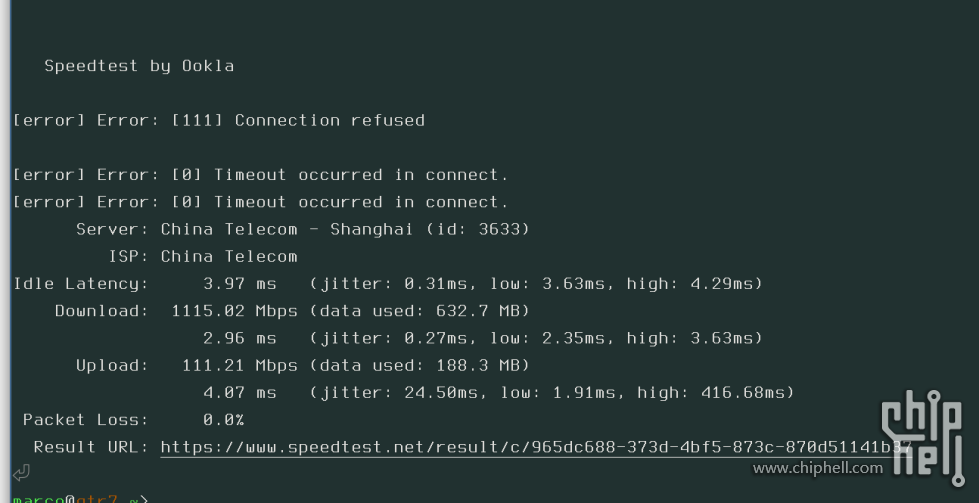Viewport: 979px width, 503px height.
Task: Click the Idle Latency 3.97 ms value
Action: point(240,284)
